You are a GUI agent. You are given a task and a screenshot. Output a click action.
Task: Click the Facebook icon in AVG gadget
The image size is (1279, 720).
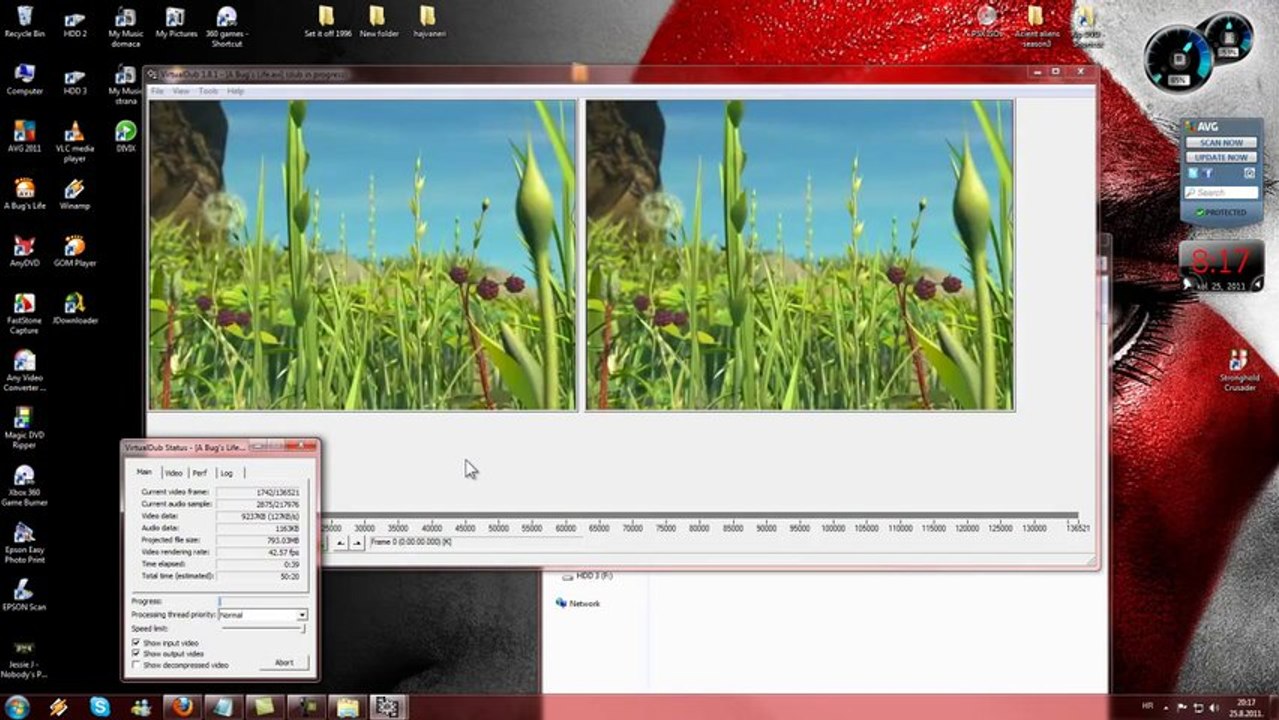click(x=1208, y=173)
